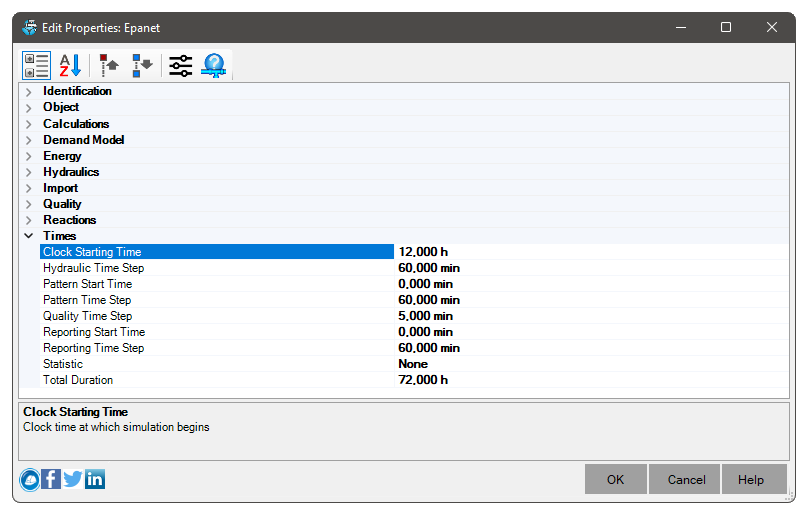The image size is (810, 516).
Task: Click the Object category label
Action: tap(61, 107)
